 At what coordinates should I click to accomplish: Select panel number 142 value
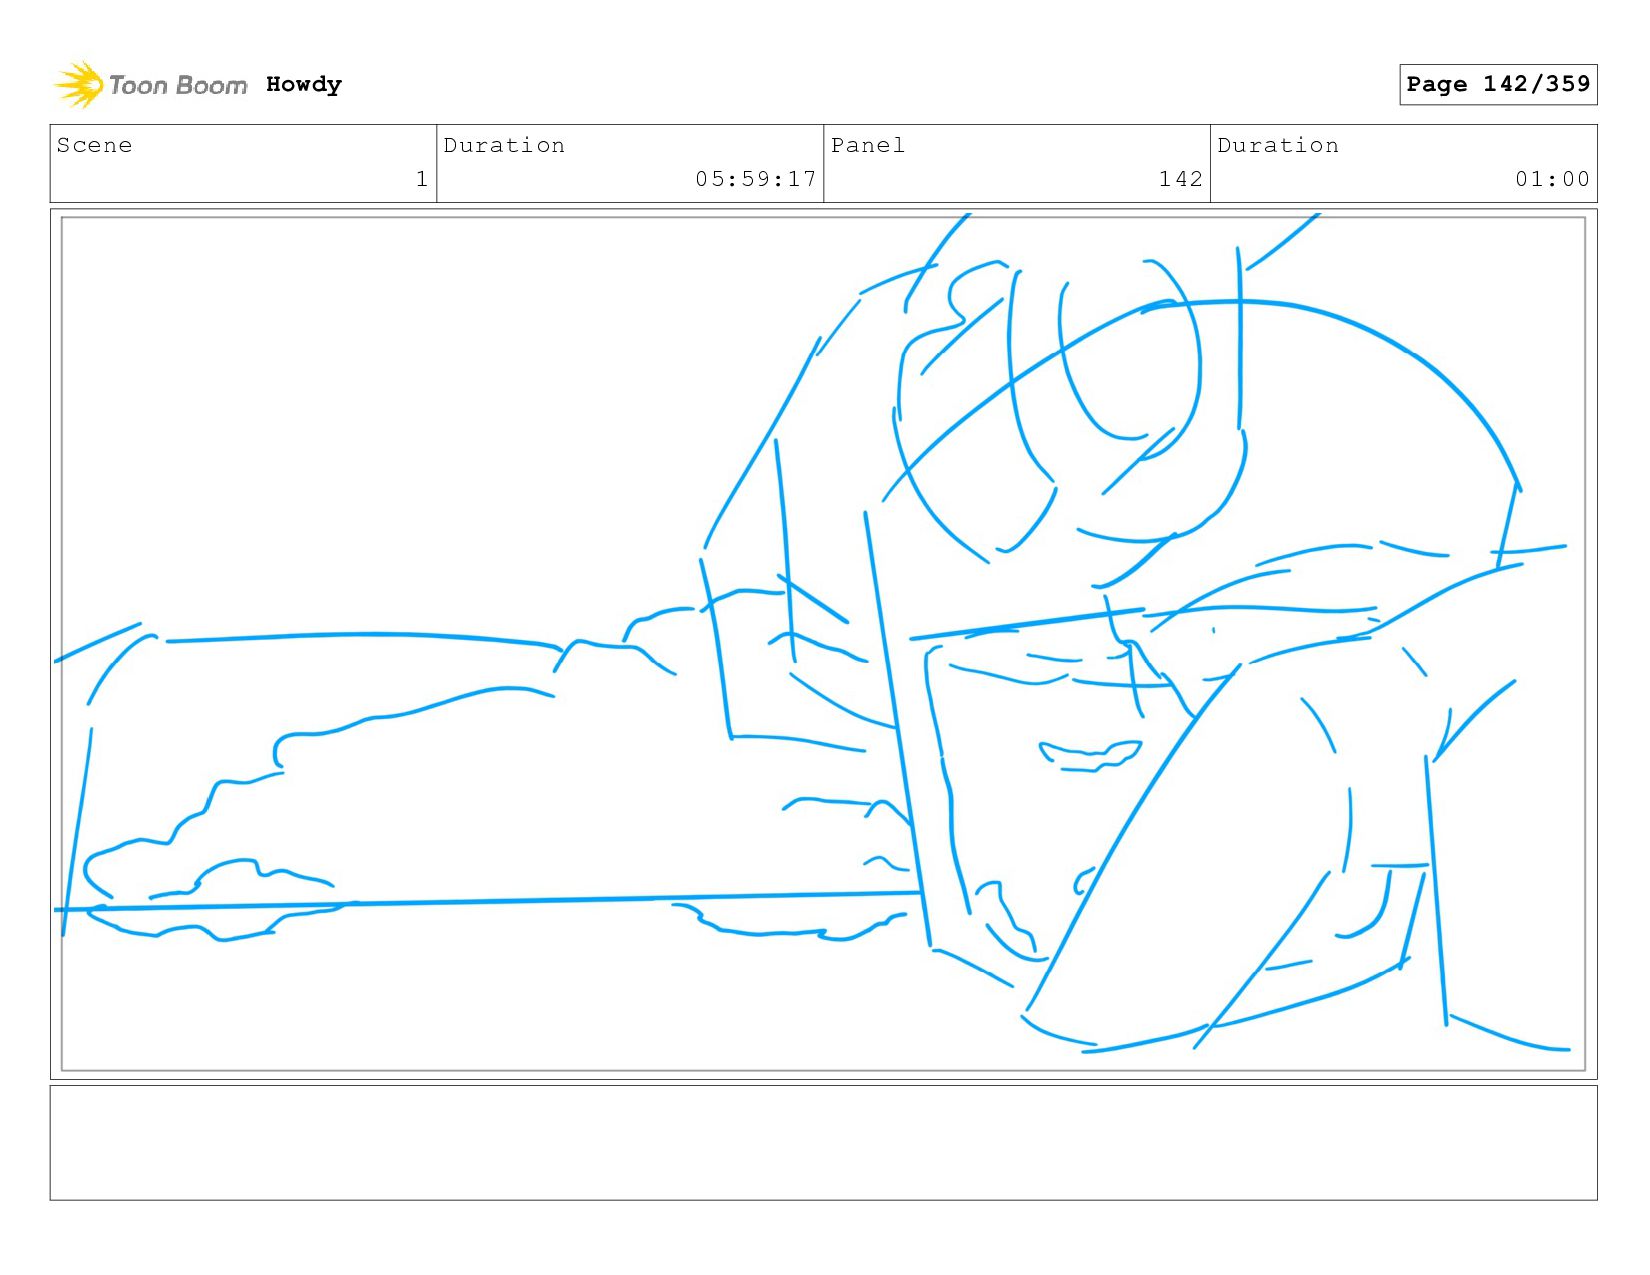coord(1181,179)
